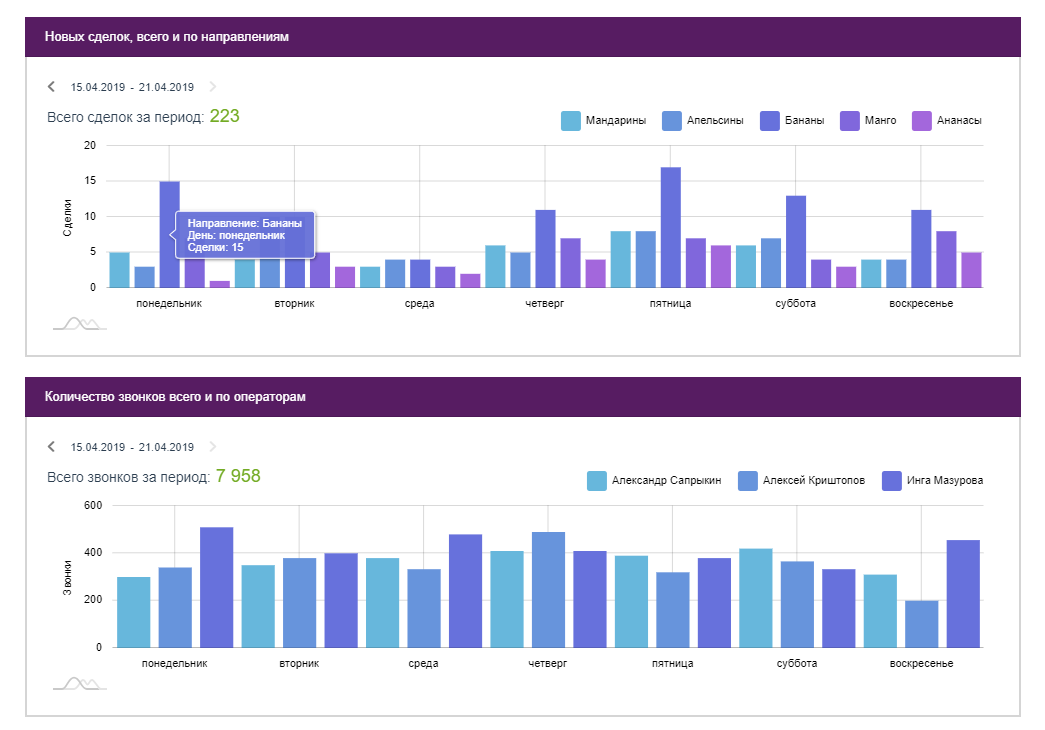Screen dimensions: 1045x730
Task: Toggle Алексей Криштопов in the calls legend
Action: pos(802,481)
